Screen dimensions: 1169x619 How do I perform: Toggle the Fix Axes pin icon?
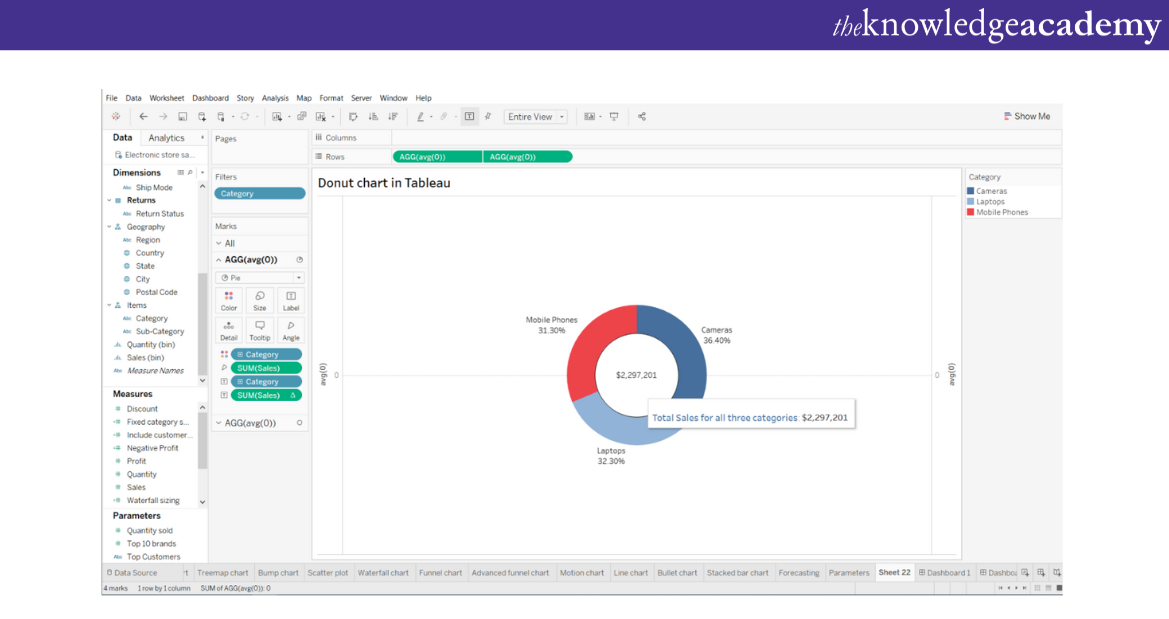(x=488, y=117)
